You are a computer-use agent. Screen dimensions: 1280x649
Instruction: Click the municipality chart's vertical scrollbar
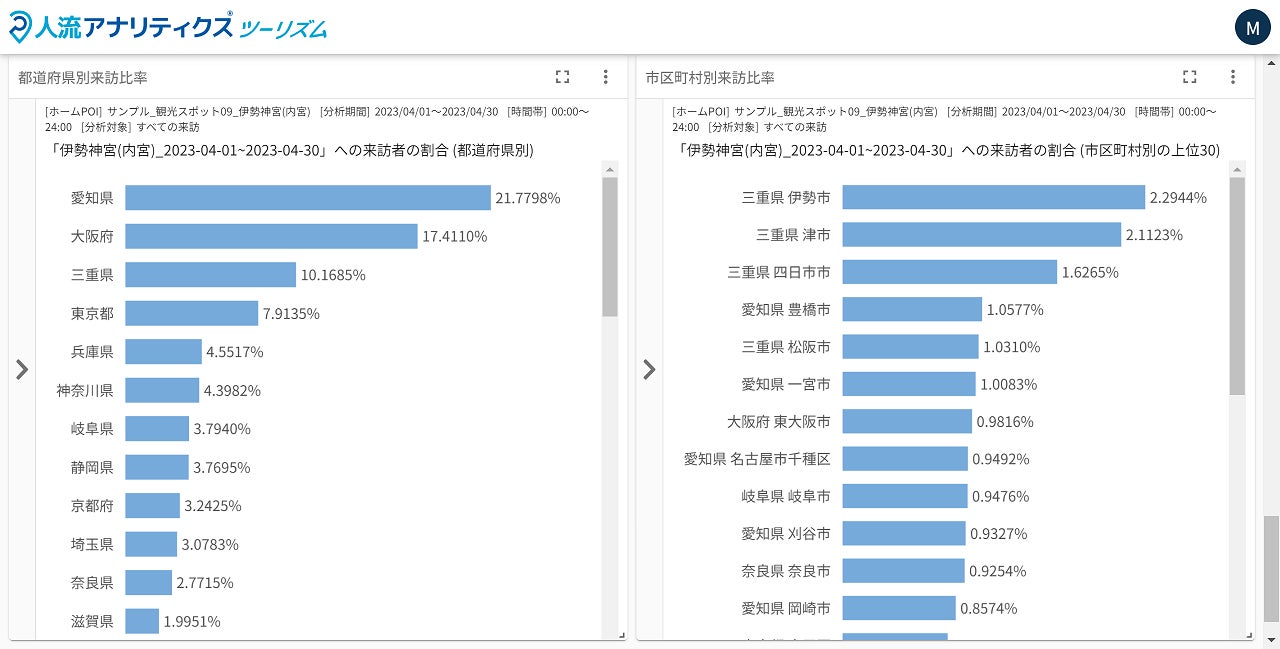tap(1237, 286)
